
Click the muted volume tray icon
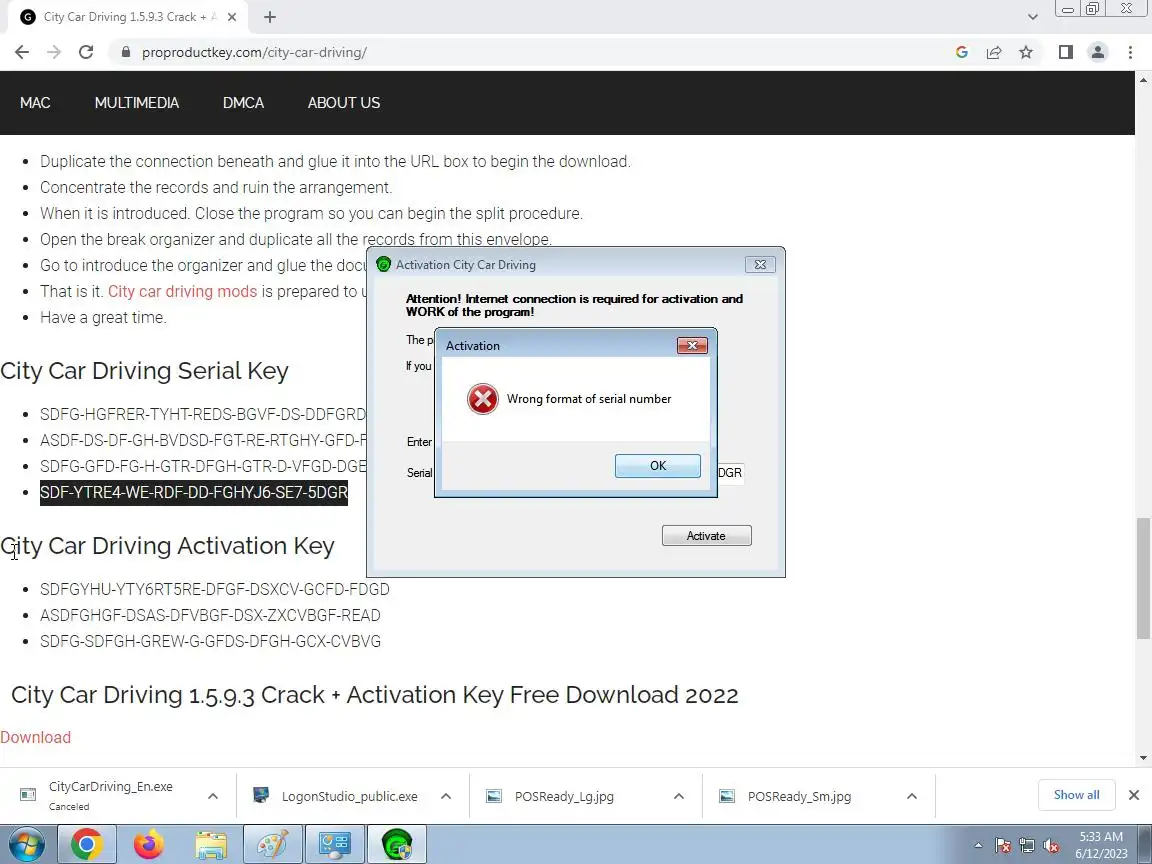[x=1051, y=846]
